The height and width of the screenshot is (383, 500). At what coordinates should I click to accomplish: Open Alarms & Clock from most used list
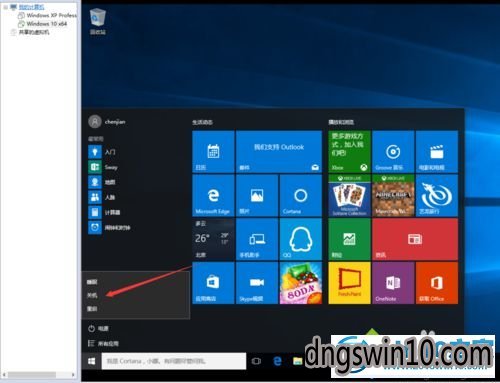point(109,228)
